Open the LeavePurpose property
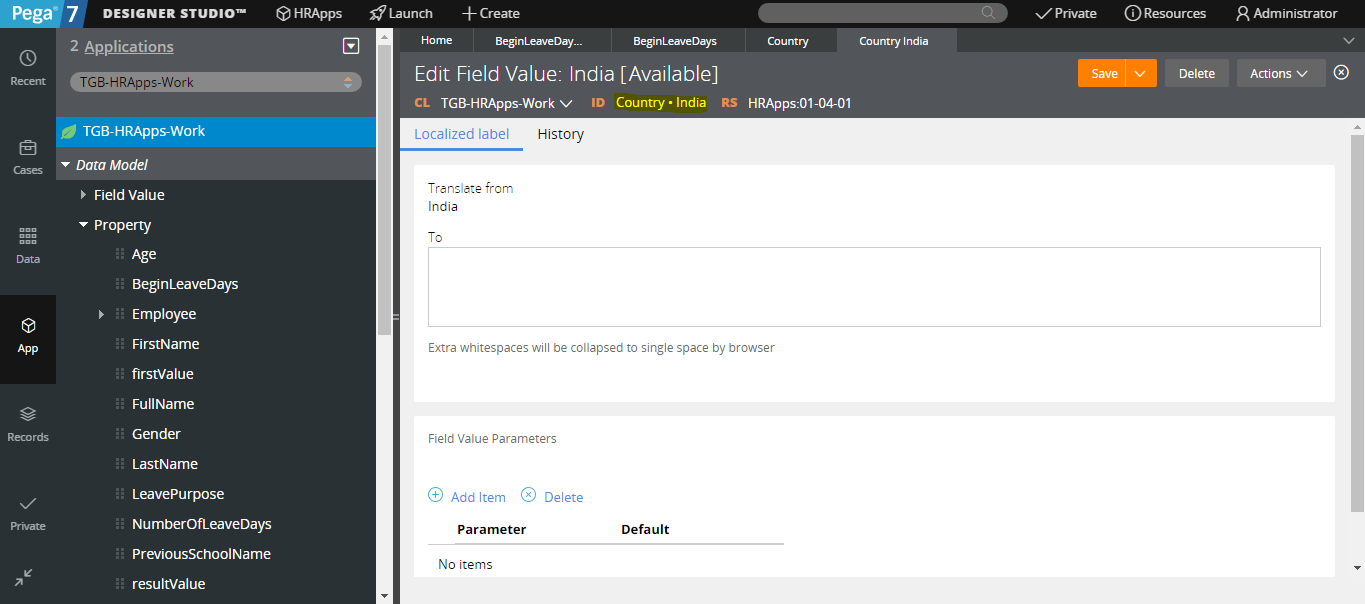1365x604 pixels. (x=178, y=494)
